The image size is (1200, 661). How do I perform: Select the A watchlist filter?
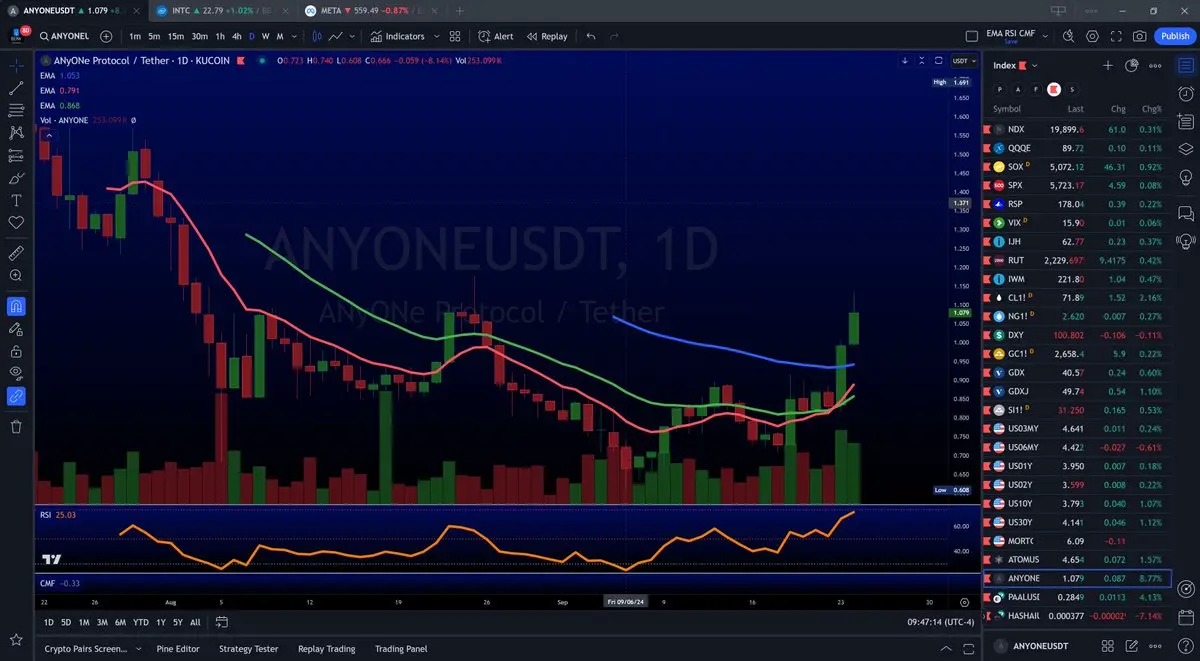click(1017, 89)
